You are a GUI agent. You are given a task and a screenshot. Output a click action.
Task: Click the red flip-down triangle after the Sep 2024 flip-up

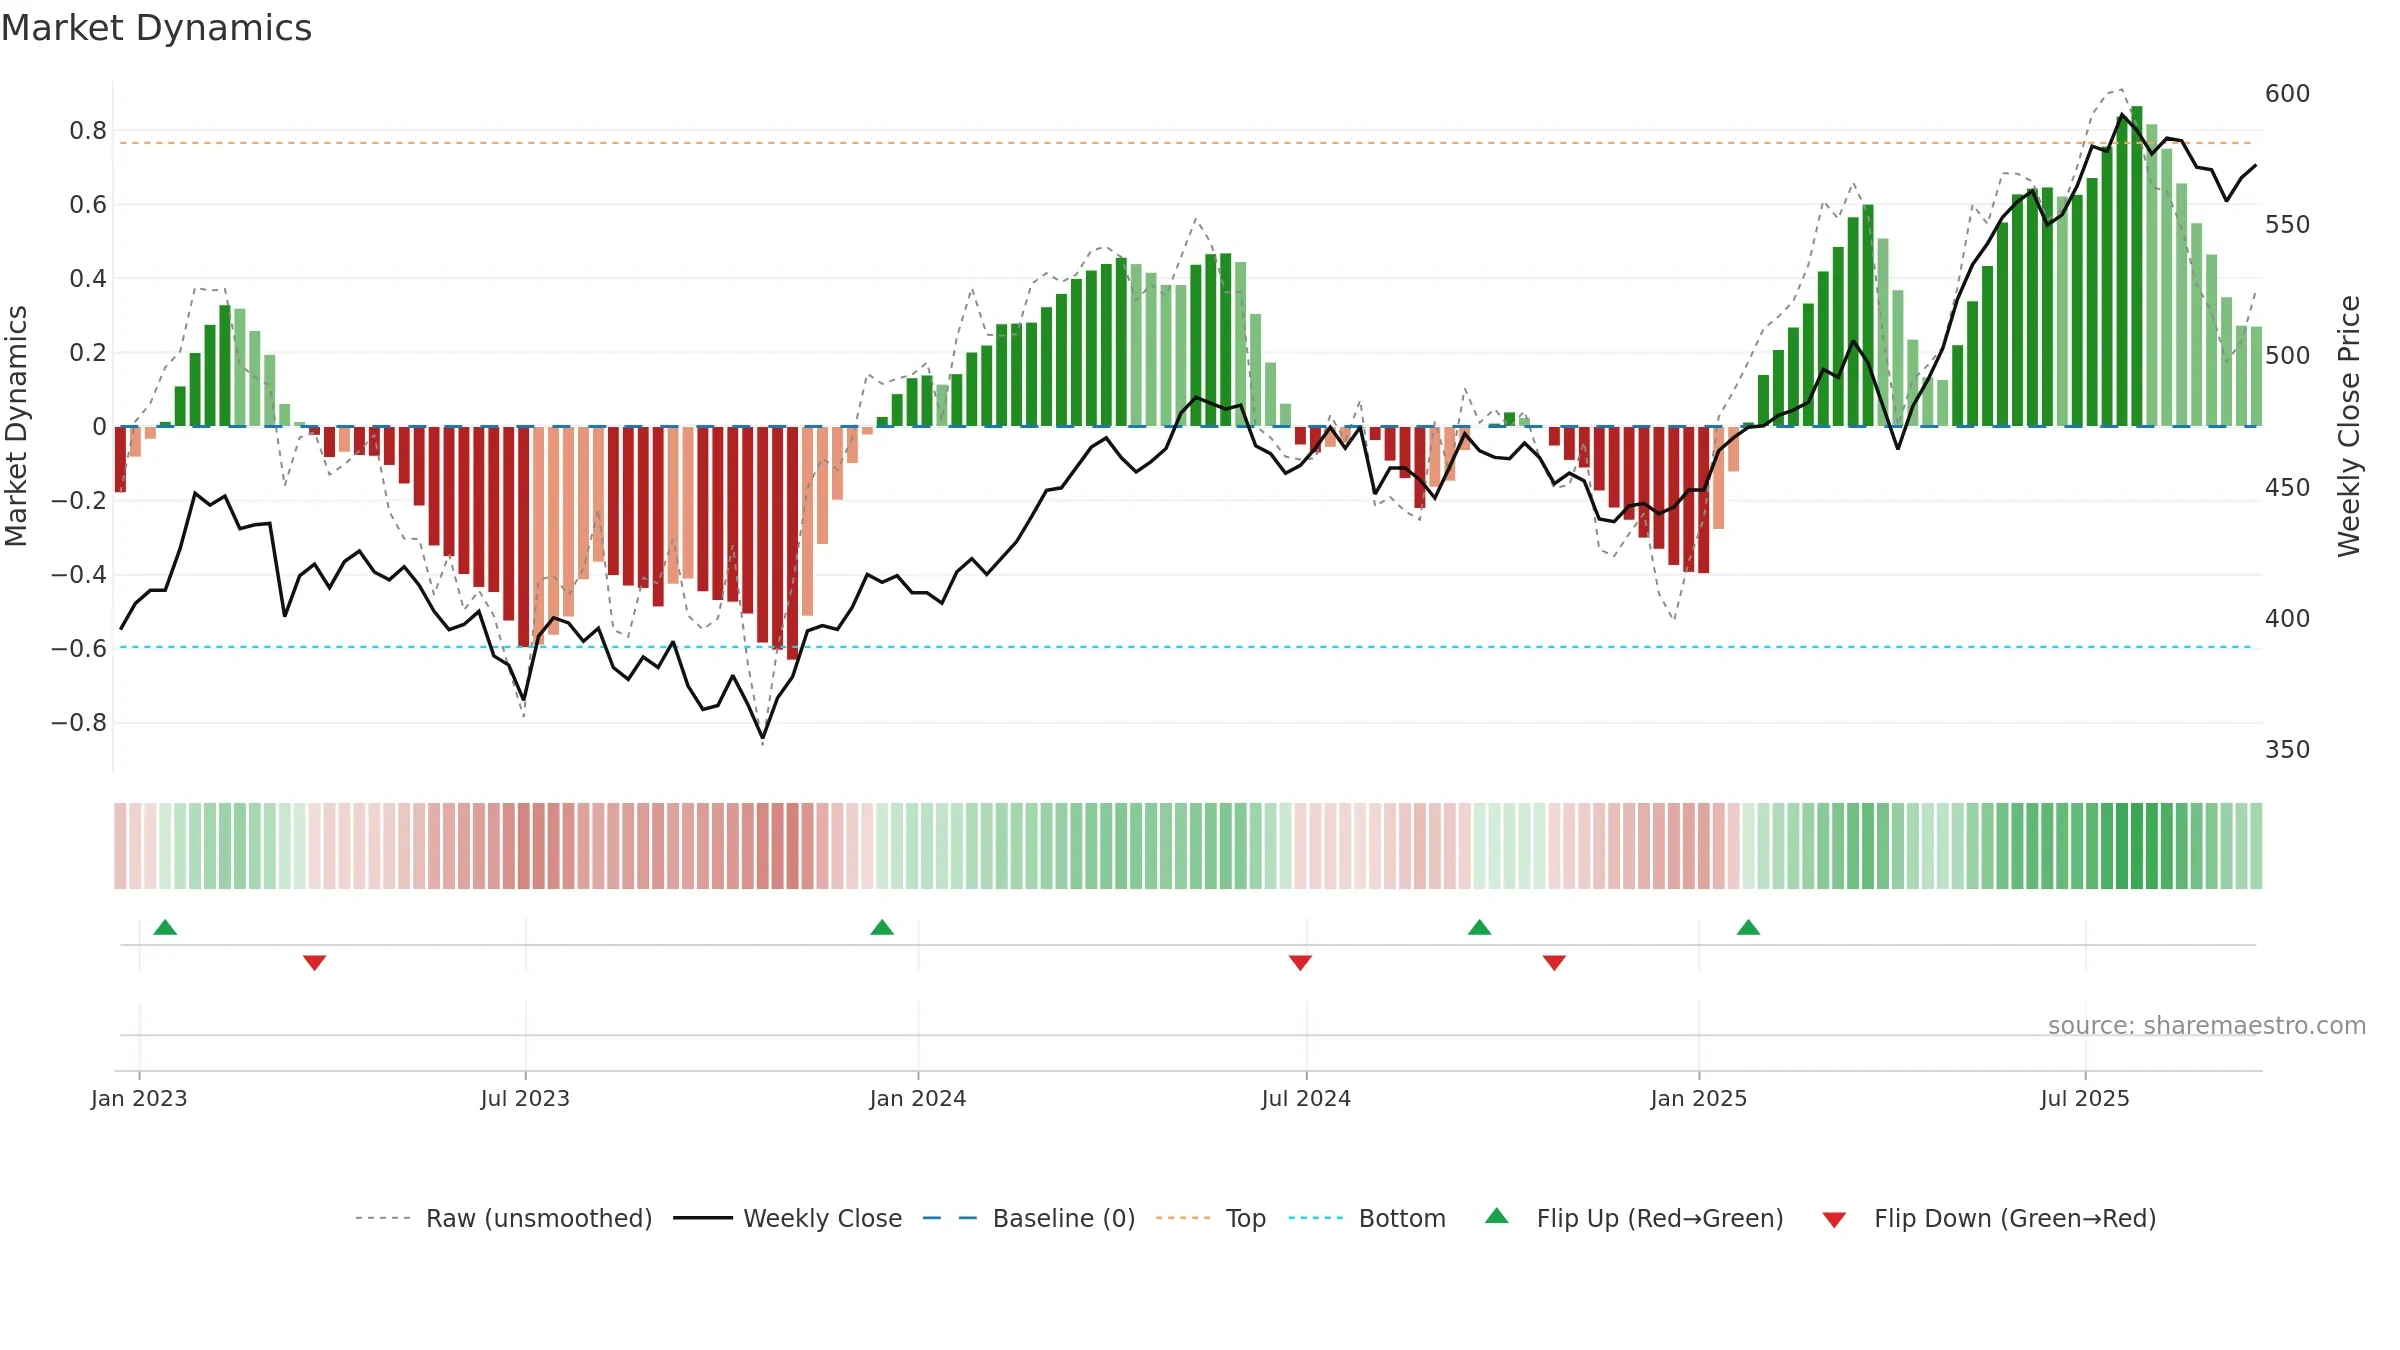click(1554, 963)
